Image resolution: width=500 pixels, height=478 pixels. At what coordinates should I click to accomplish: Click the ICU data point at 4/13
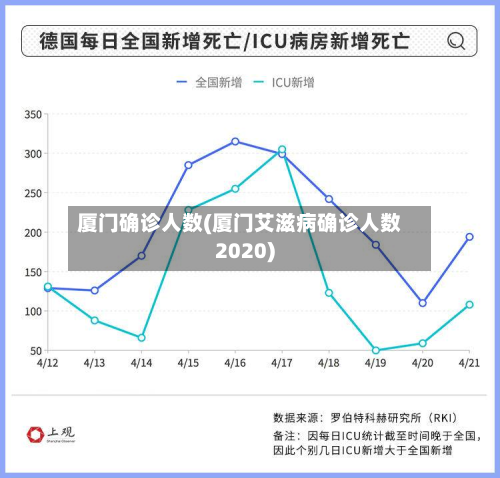tap(95, 320)
